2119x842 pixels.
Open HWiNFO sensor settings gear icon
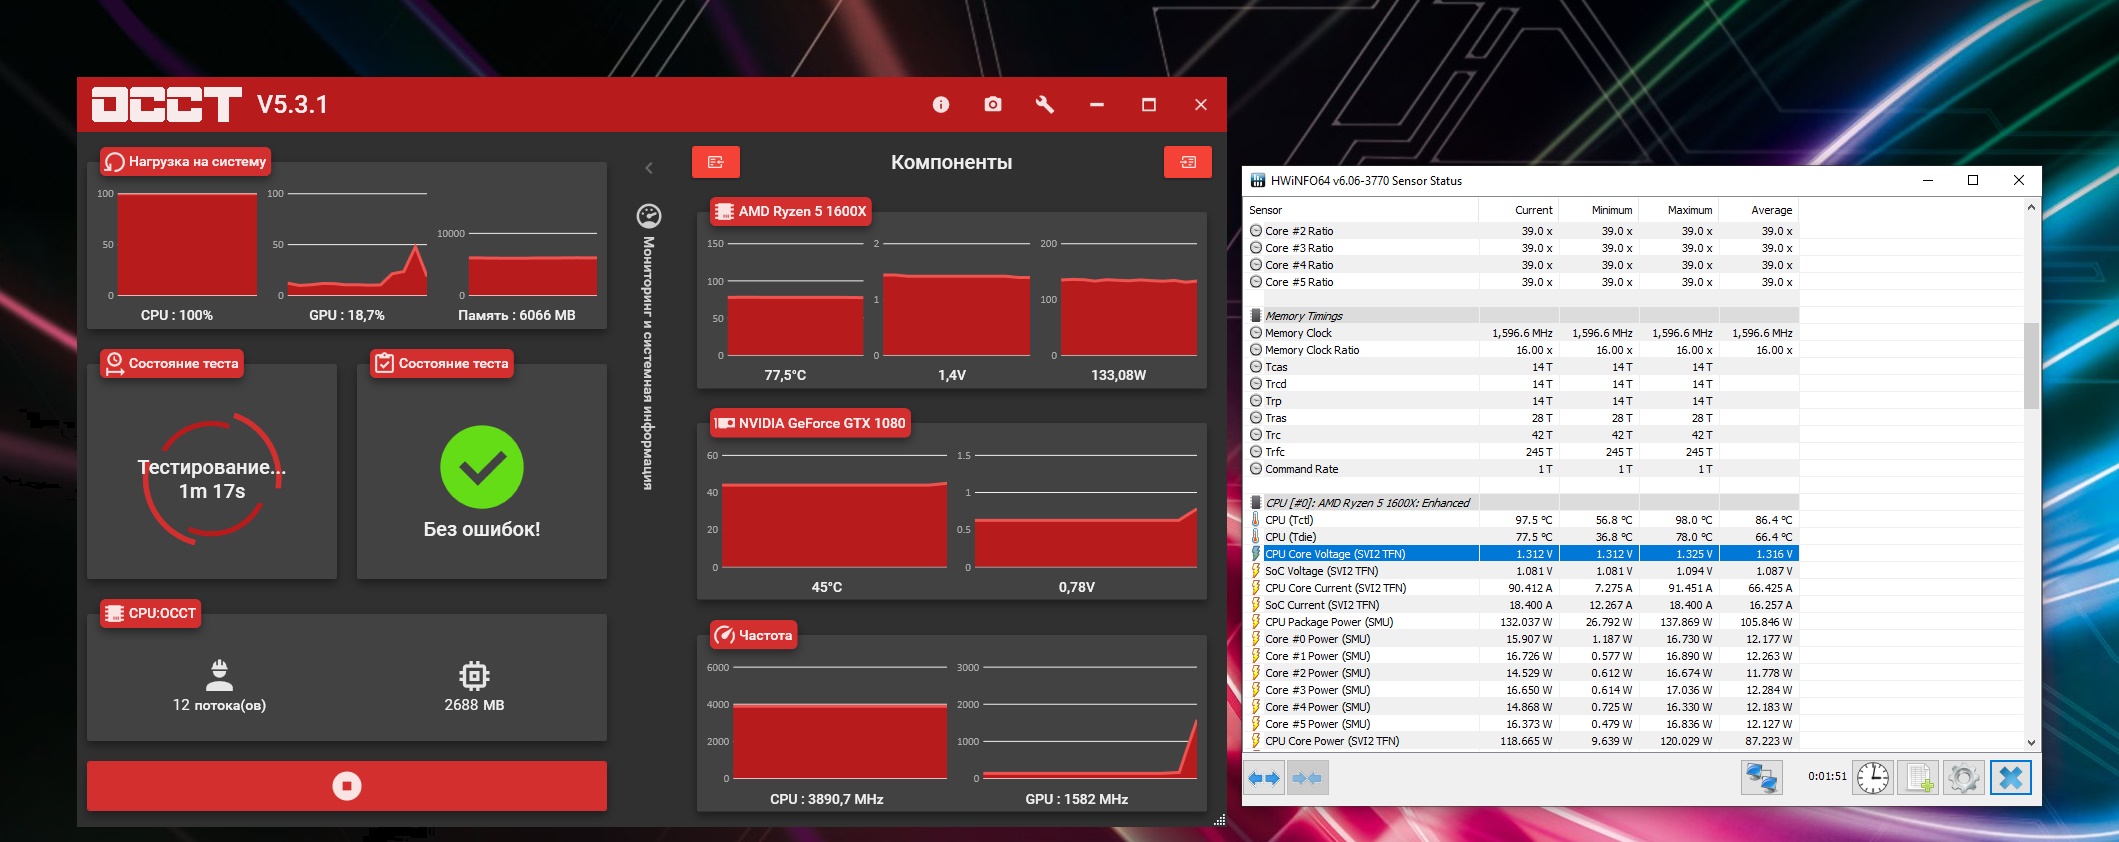[x=1964, y=778]
